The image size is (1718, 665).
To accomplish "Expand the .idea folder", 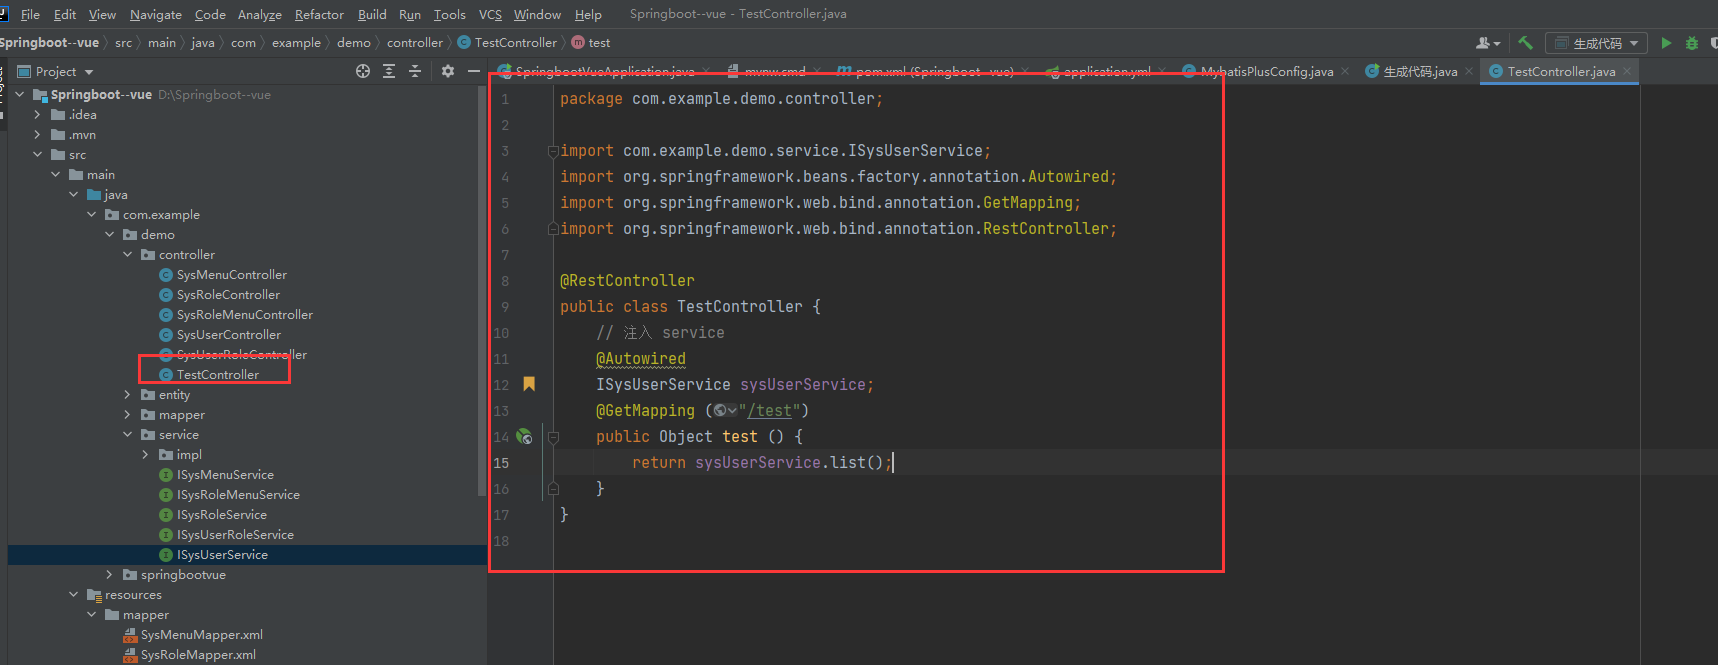I will click(38, 115).
